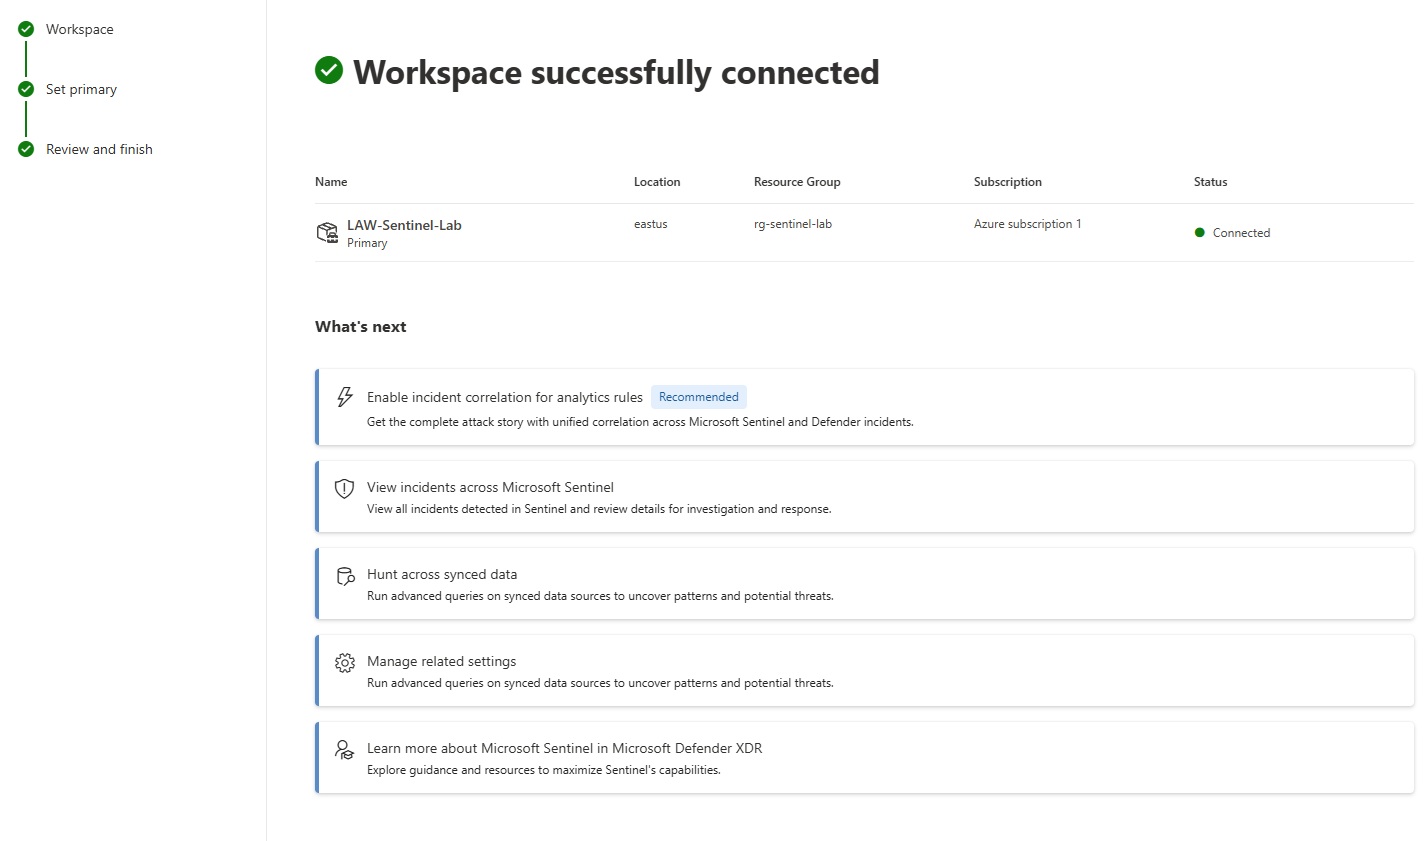Click the LAW-Sentinel-Lab workspace icon

pyautogui.click(x=327, y=233)
